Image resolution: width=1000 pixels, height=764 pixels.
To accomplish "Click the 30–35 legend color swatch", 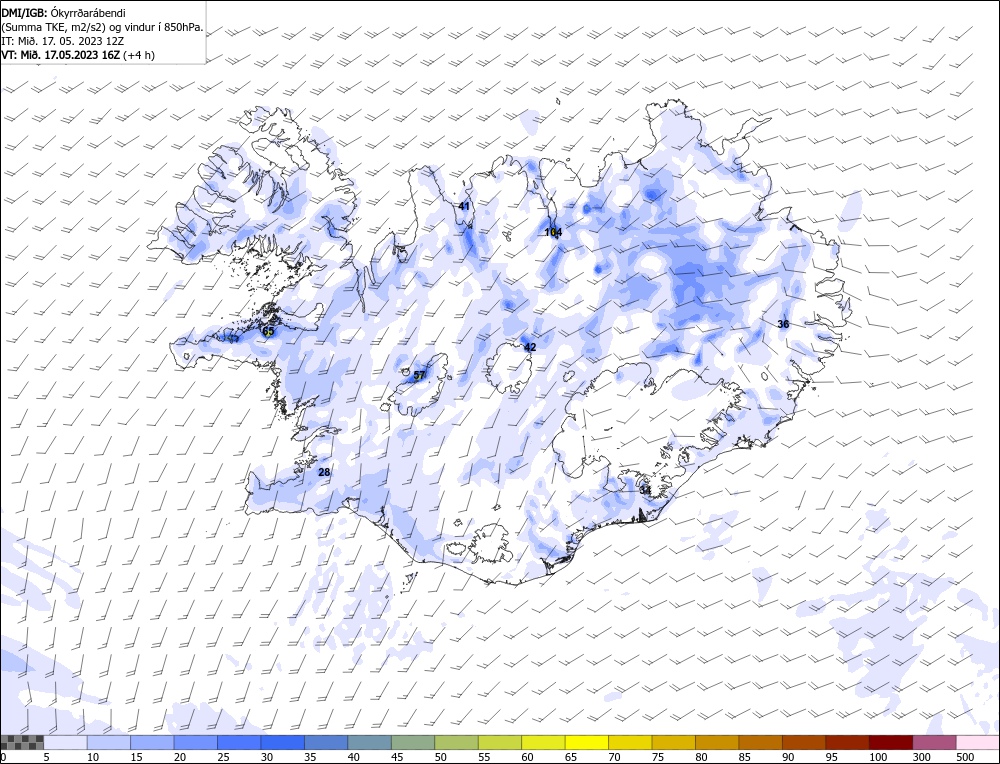I will [283, 742].
